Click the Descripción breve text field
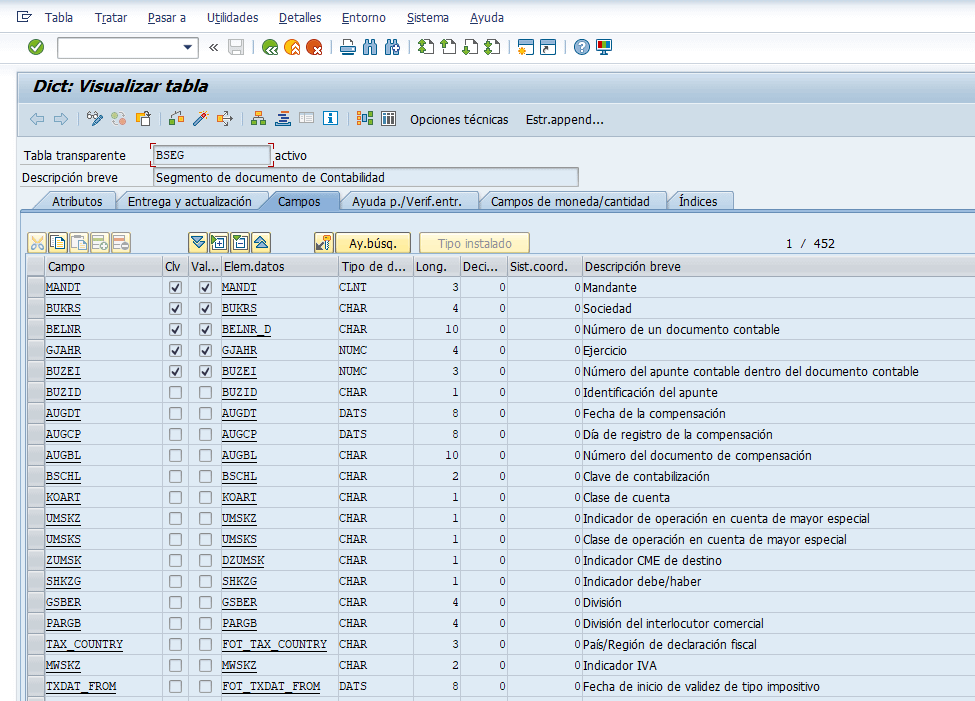 [x=365, y=177]
